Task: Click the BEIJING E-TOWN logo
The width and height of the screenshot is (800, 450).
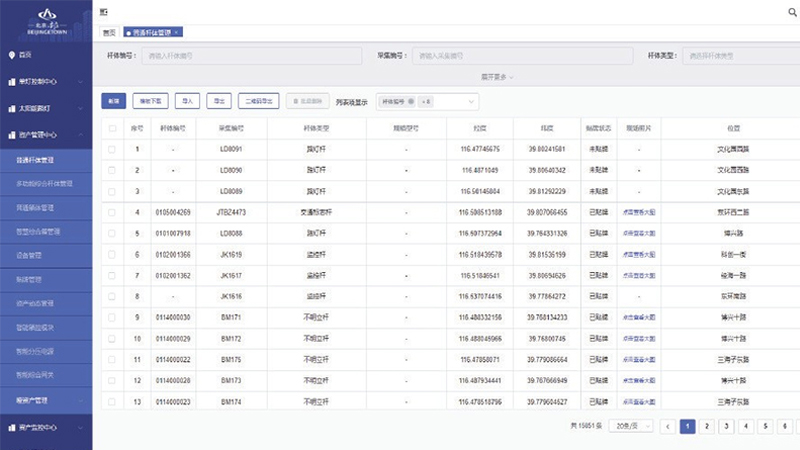Action: 46,17
